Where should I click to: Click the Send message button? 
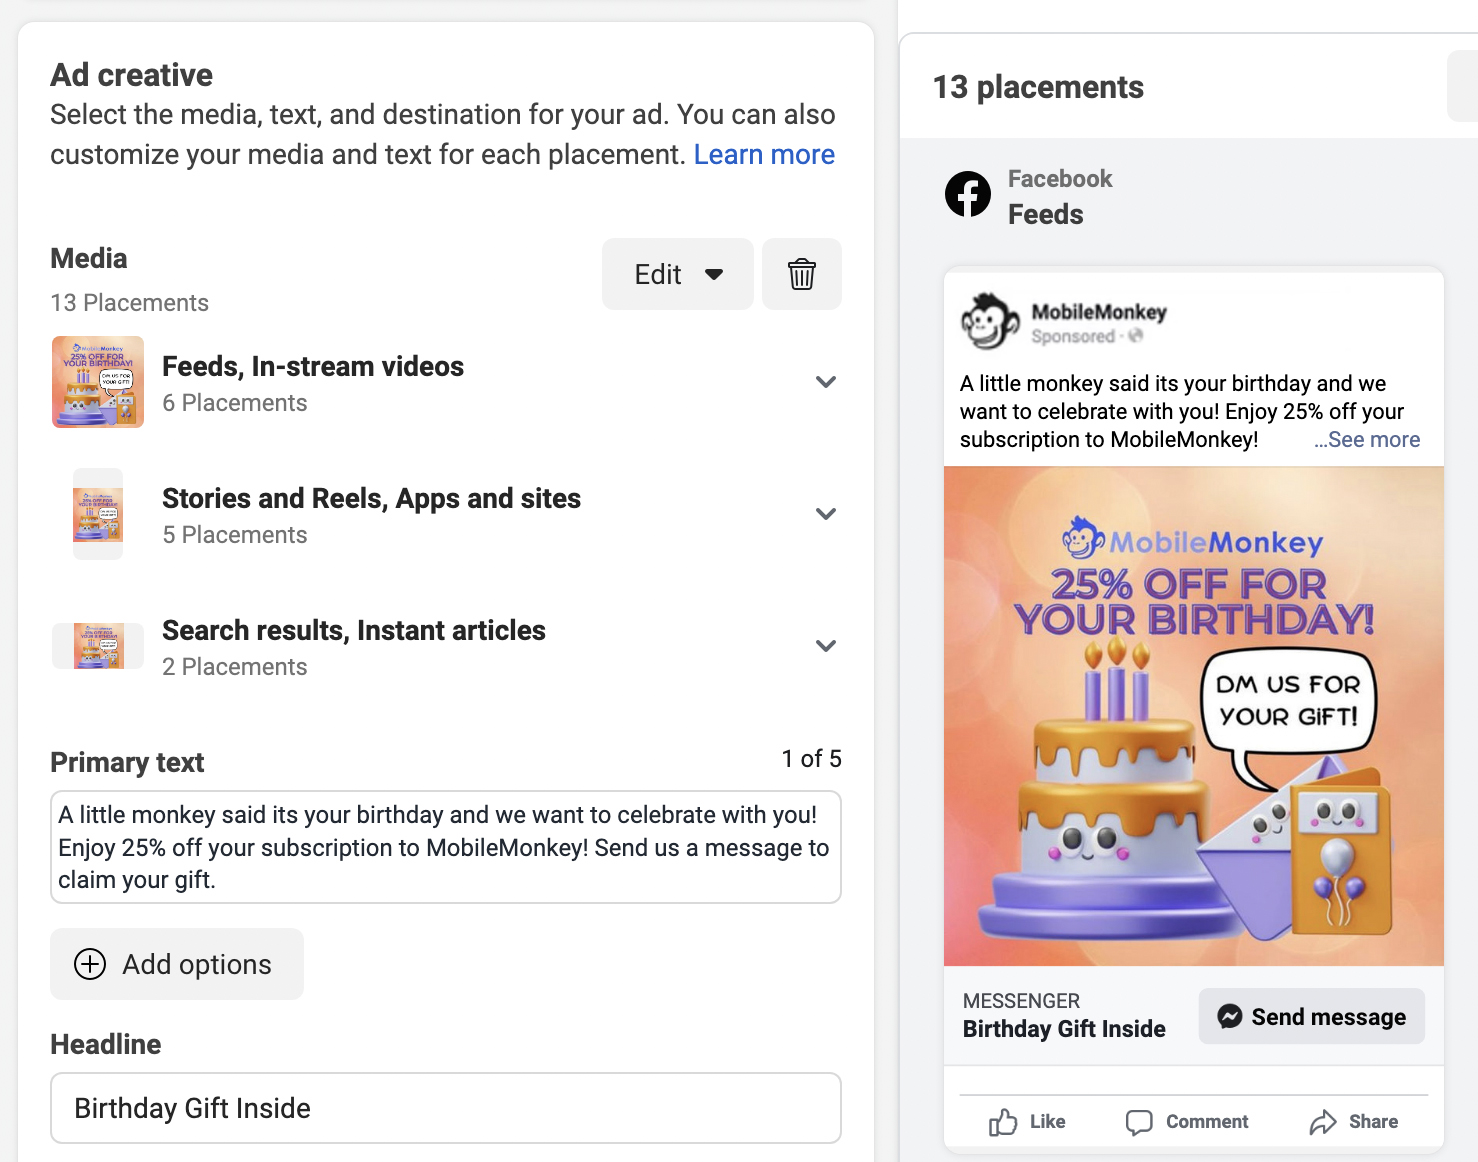[x=1312, y=1017]
